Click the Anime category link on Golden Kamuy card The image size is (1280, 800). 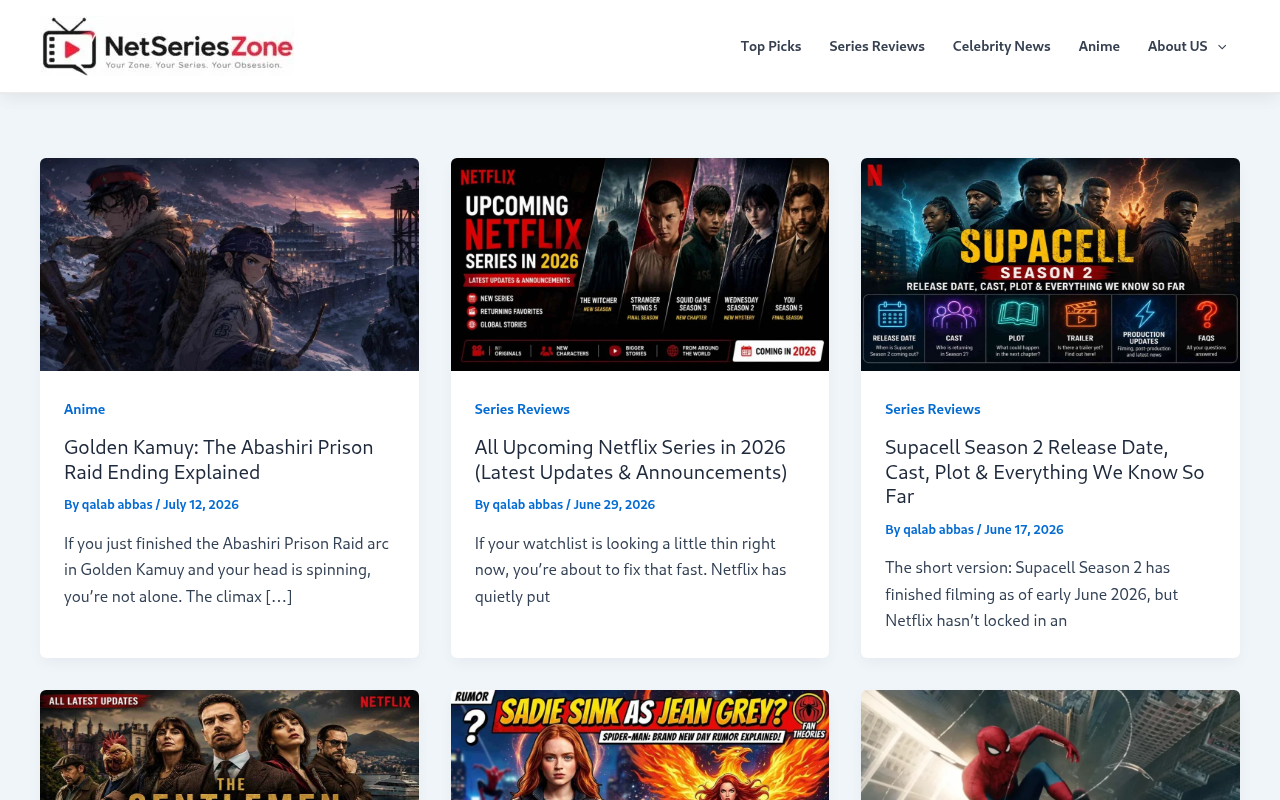[84, 409]
